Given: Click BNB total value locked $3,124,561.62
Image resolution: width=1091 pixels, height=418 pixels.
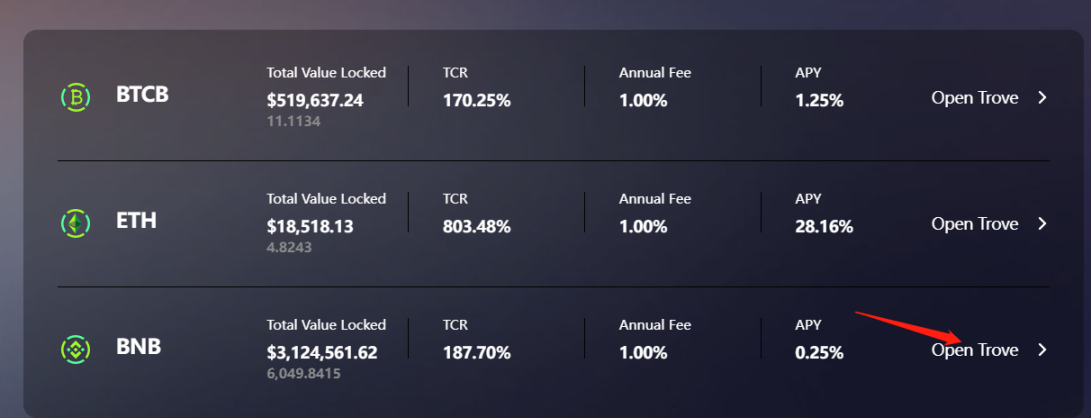Looking at the screenshot, I should [x=322, y=352].
